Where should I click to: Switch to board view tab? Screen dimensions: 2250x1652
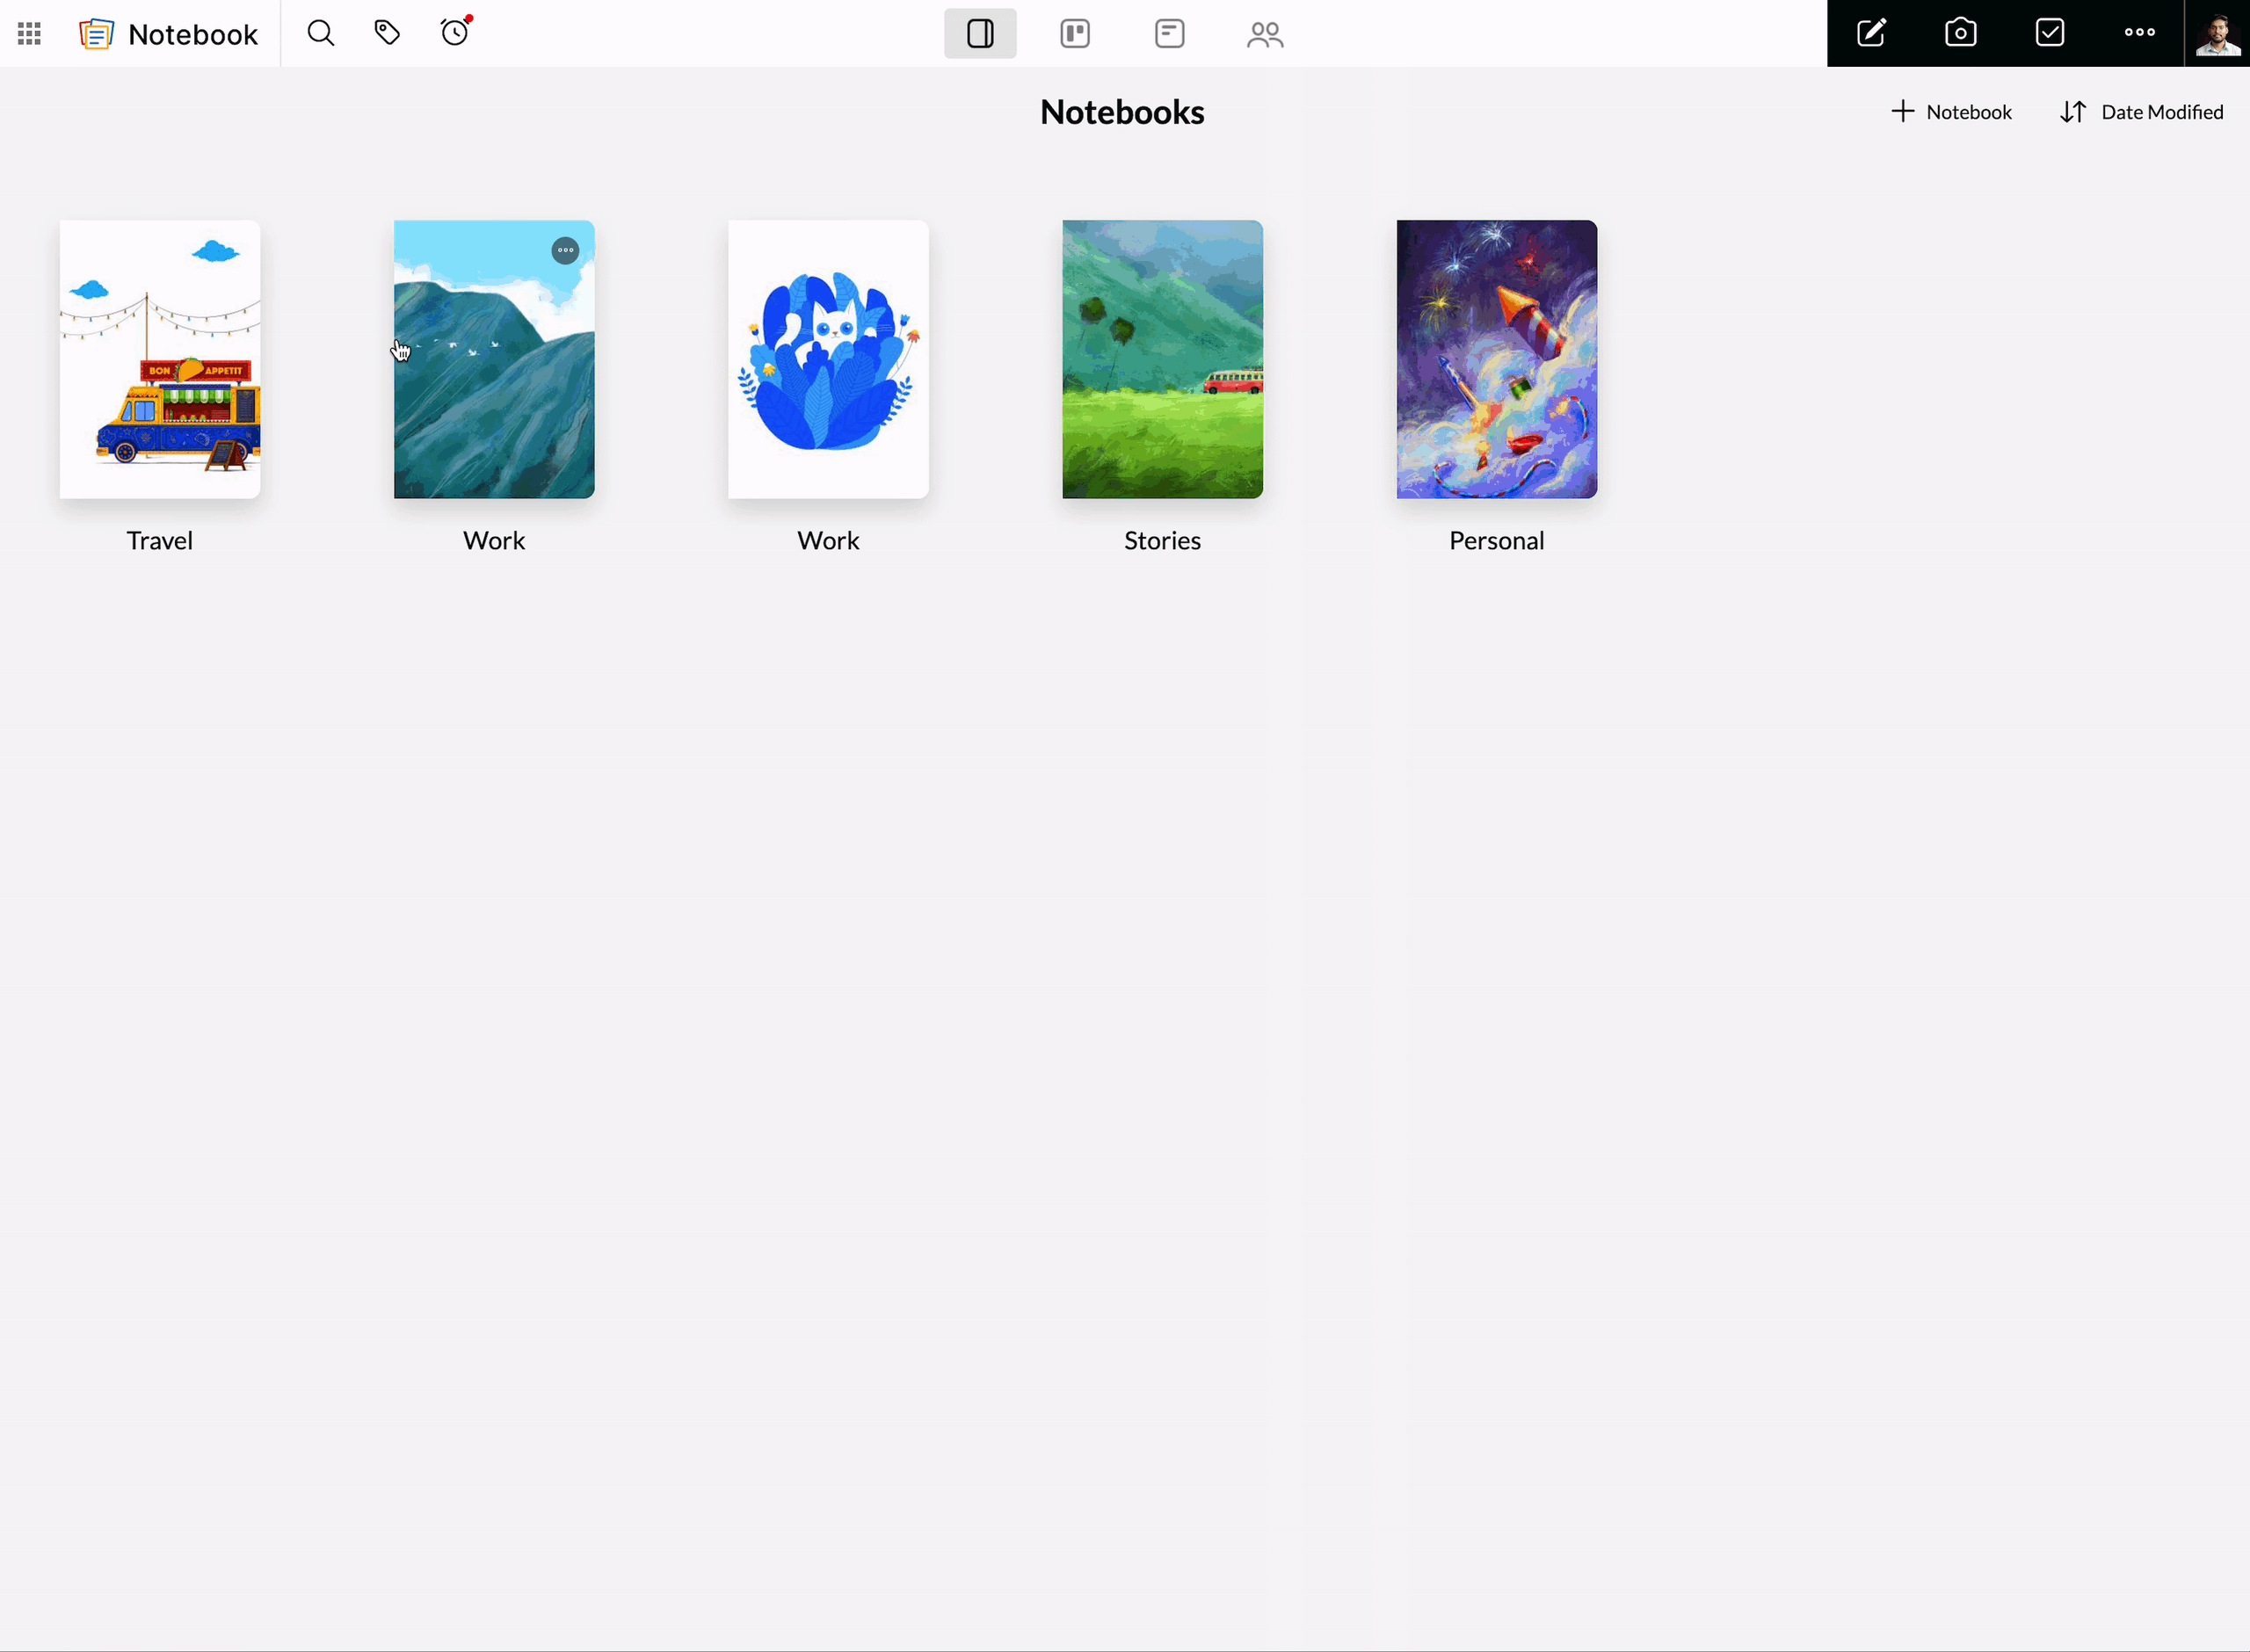[1075, 34]
